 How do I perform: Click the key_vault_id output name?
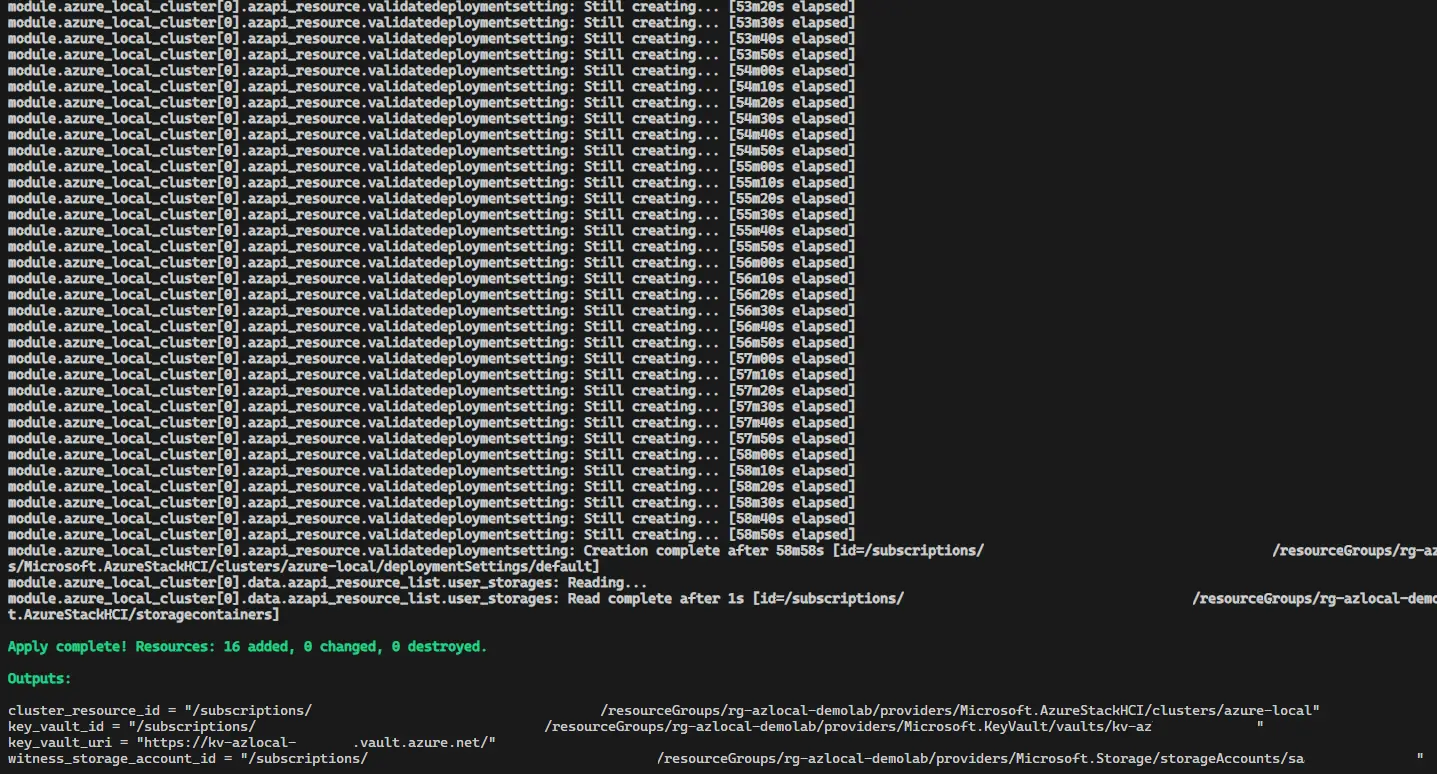click(x=52, y=727)
